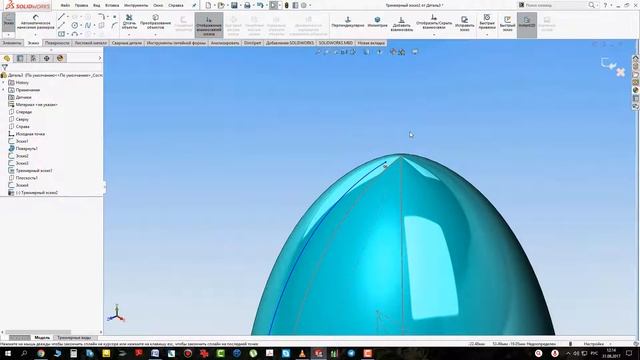Screen dimensions: 640x360
Task: Open Google Chrome from the taskbar
Action: (41, 353)
